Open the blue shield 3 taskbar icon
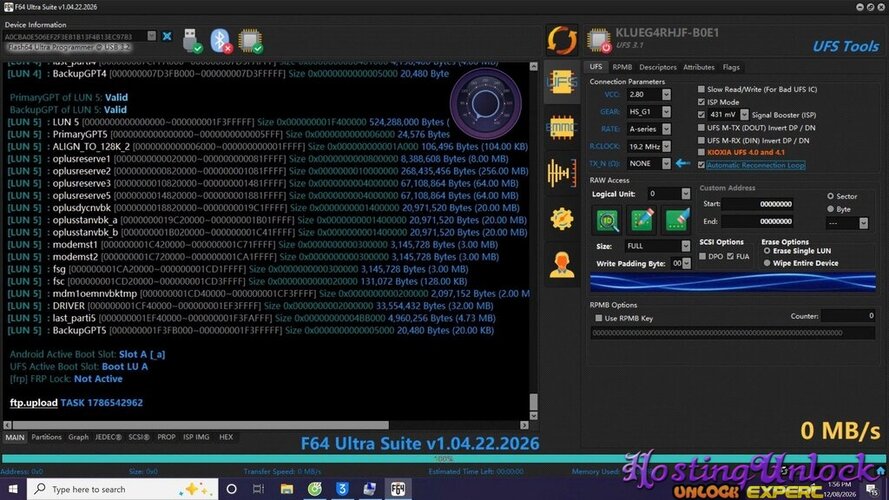The height and width of the screenshot is (500, 889). [x=342, y=489]
